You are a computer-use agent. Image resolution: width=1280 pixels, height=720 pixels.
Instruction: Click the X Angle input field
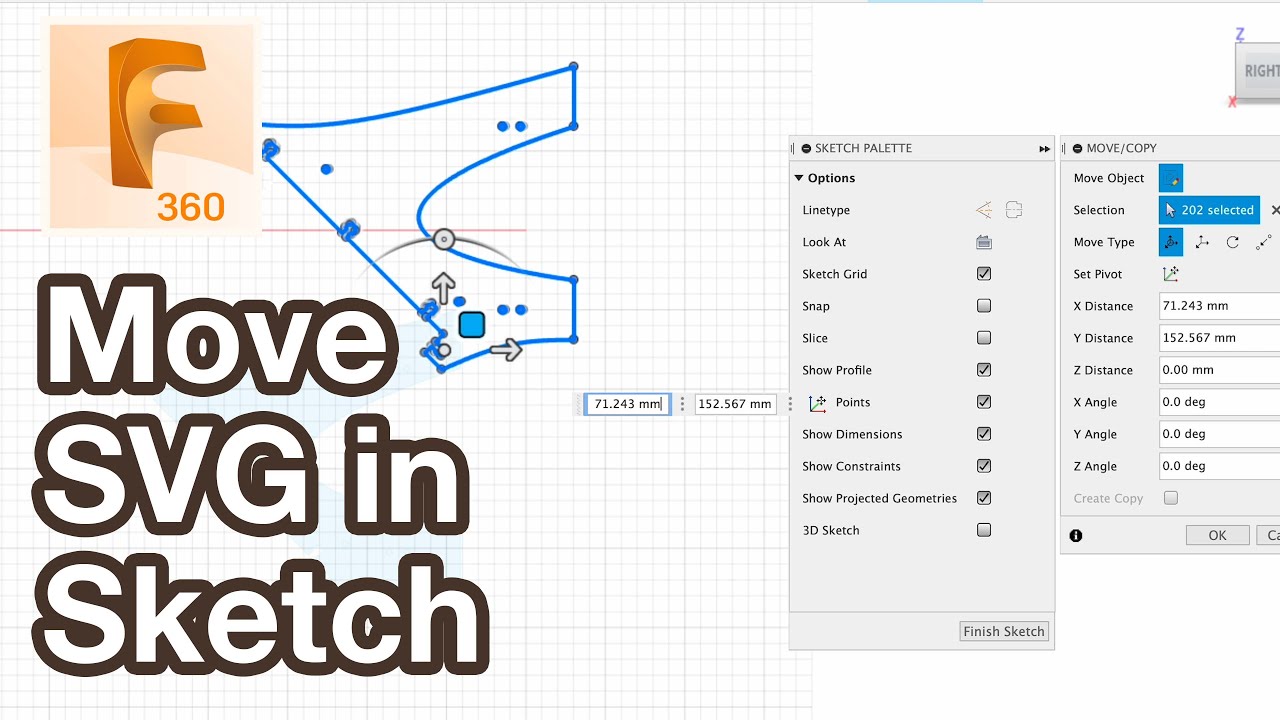[x=1219, y=402]
